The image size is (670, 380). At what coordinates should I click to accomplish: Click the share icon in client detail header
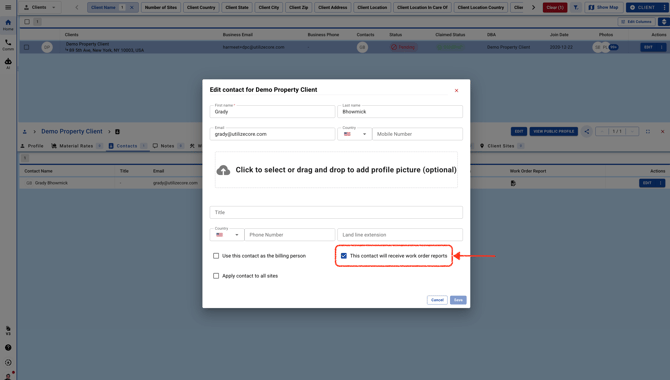586,132
